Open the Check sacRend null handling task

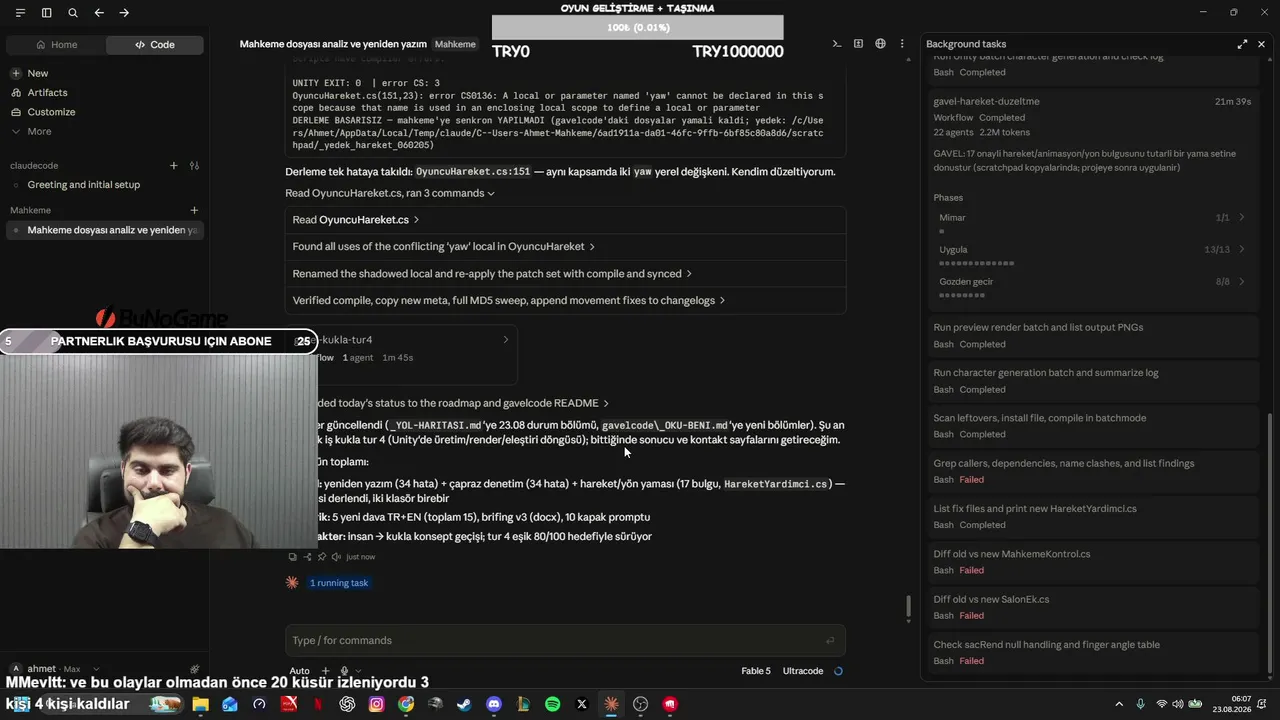click(x=1092, y=653)
